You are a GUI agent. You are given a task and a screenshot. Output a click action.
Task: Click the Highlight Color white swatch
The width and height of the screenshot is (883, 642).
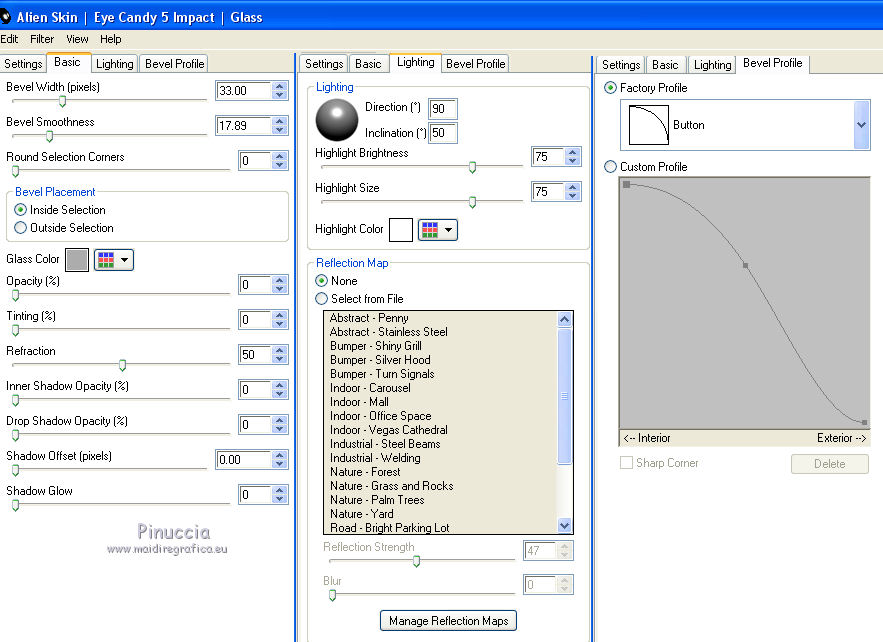pyautogui.click(x=401, y=230)
